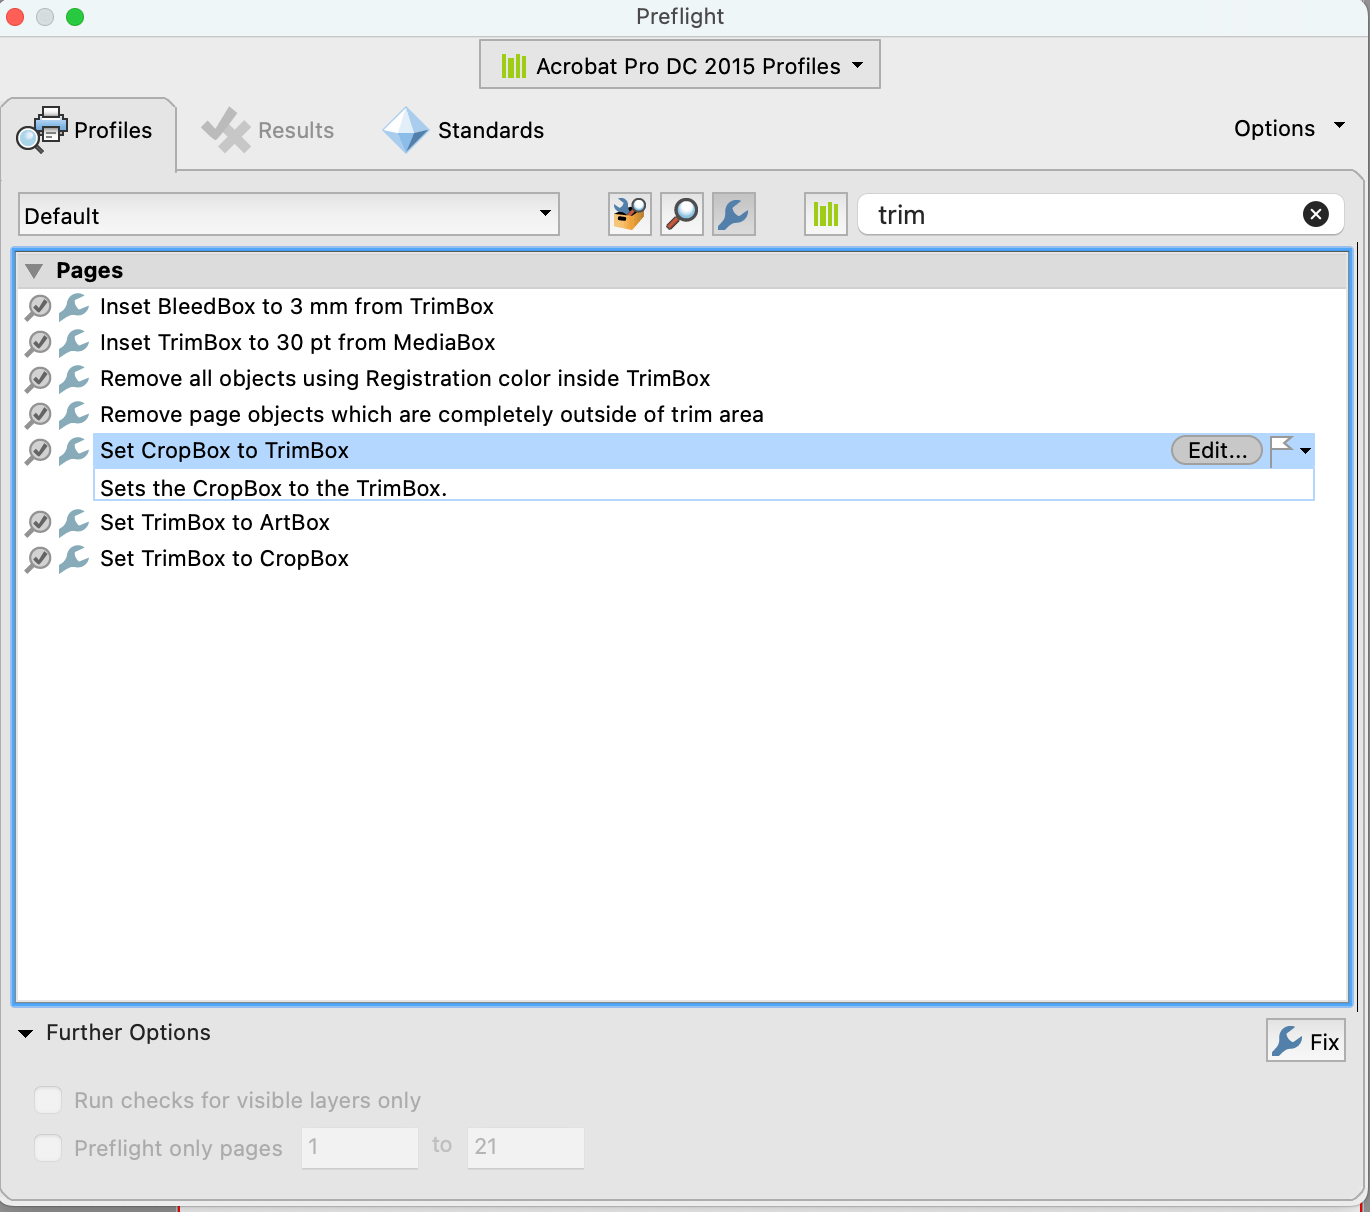Click the ending page number field showing 21

pyautogui.click(x=525, y=1148)
